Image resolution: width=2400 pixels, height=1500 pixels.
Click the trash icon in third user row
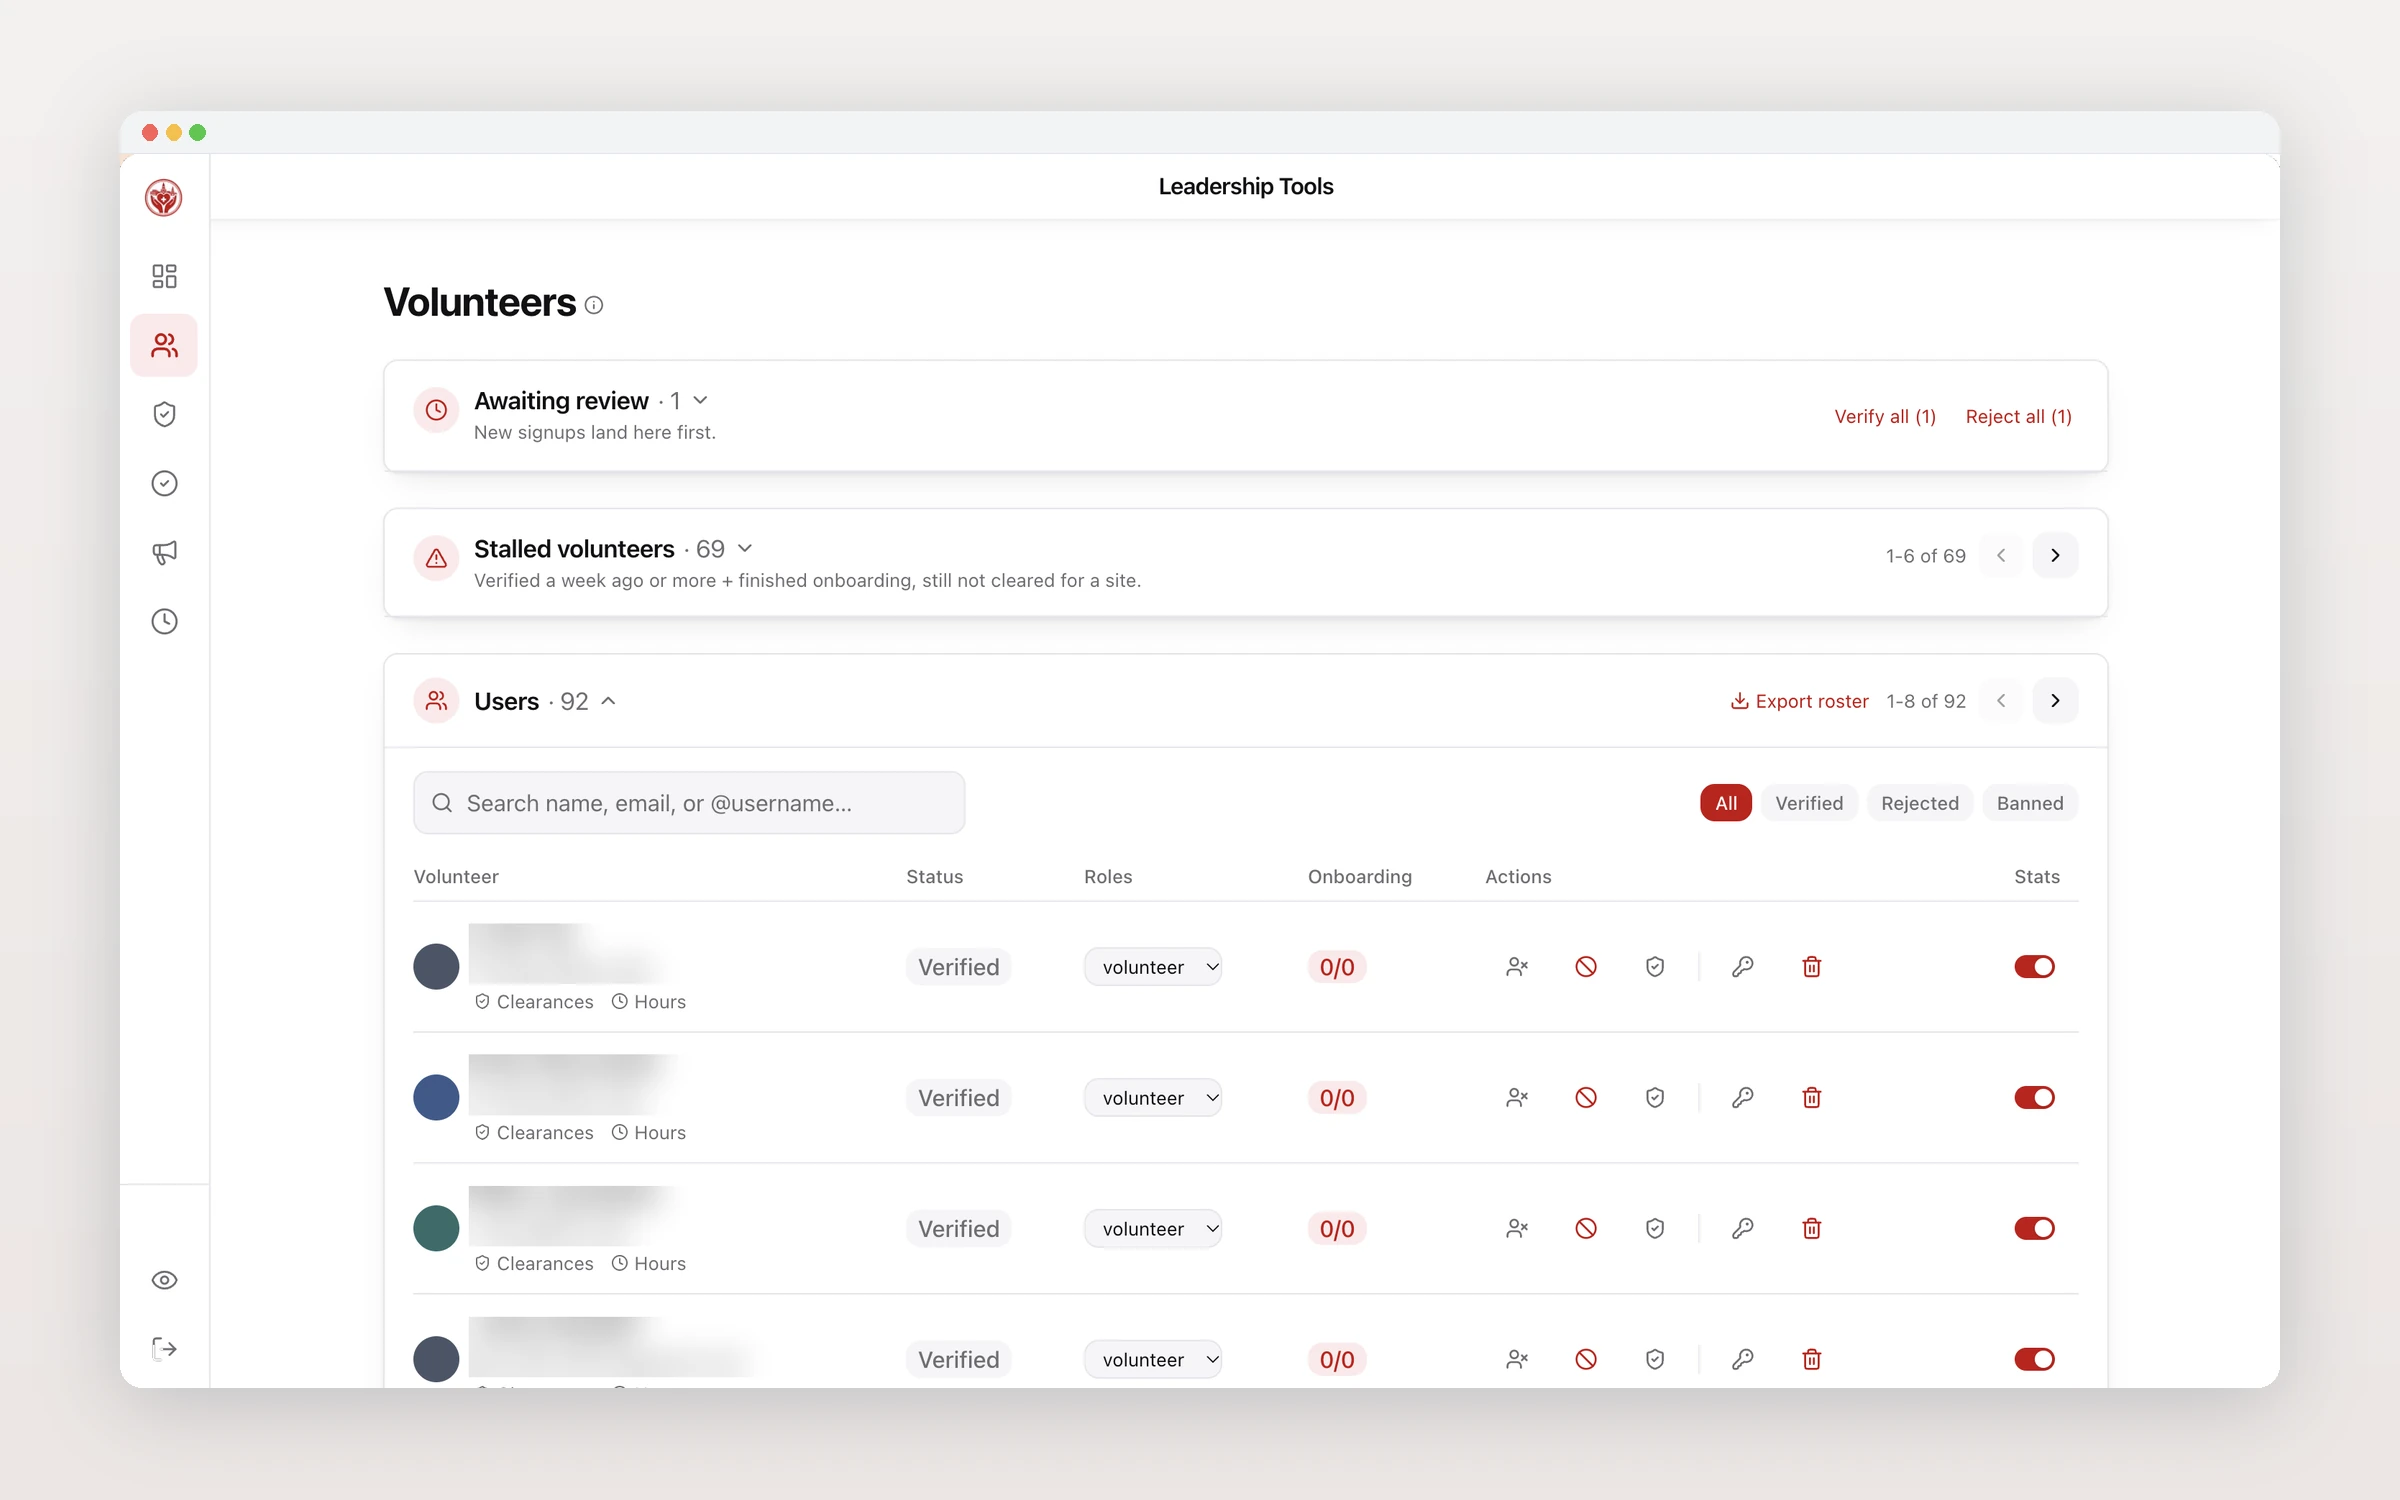(1811, 1228)
